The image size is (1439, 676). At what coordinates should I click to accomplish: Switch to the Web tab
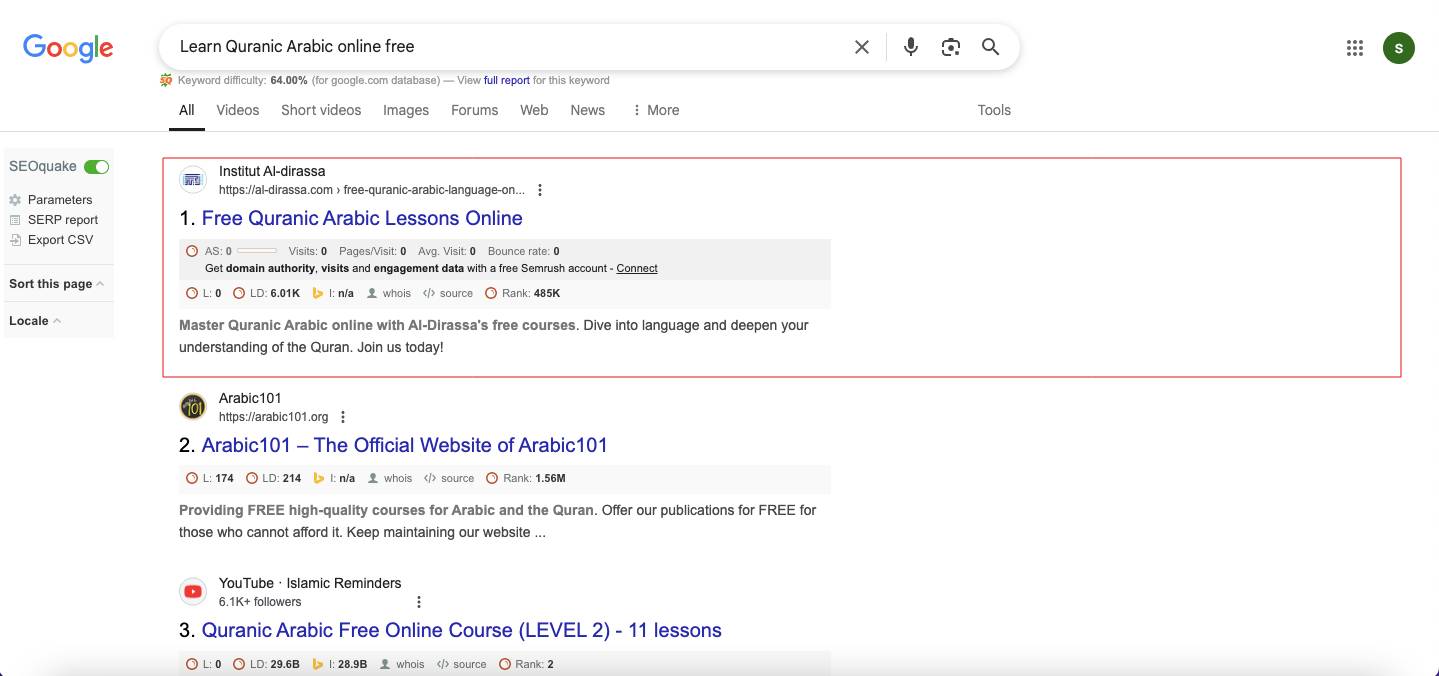pos(534,110)
